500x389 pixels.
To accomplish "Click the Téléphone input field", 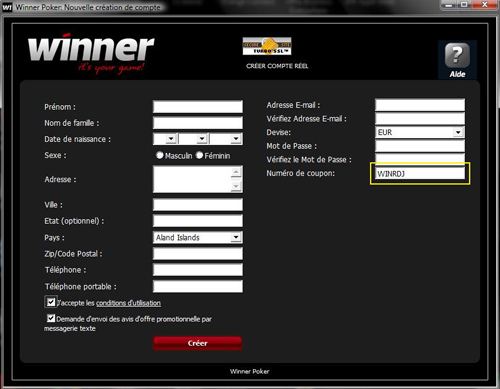I will pos(198,270).
